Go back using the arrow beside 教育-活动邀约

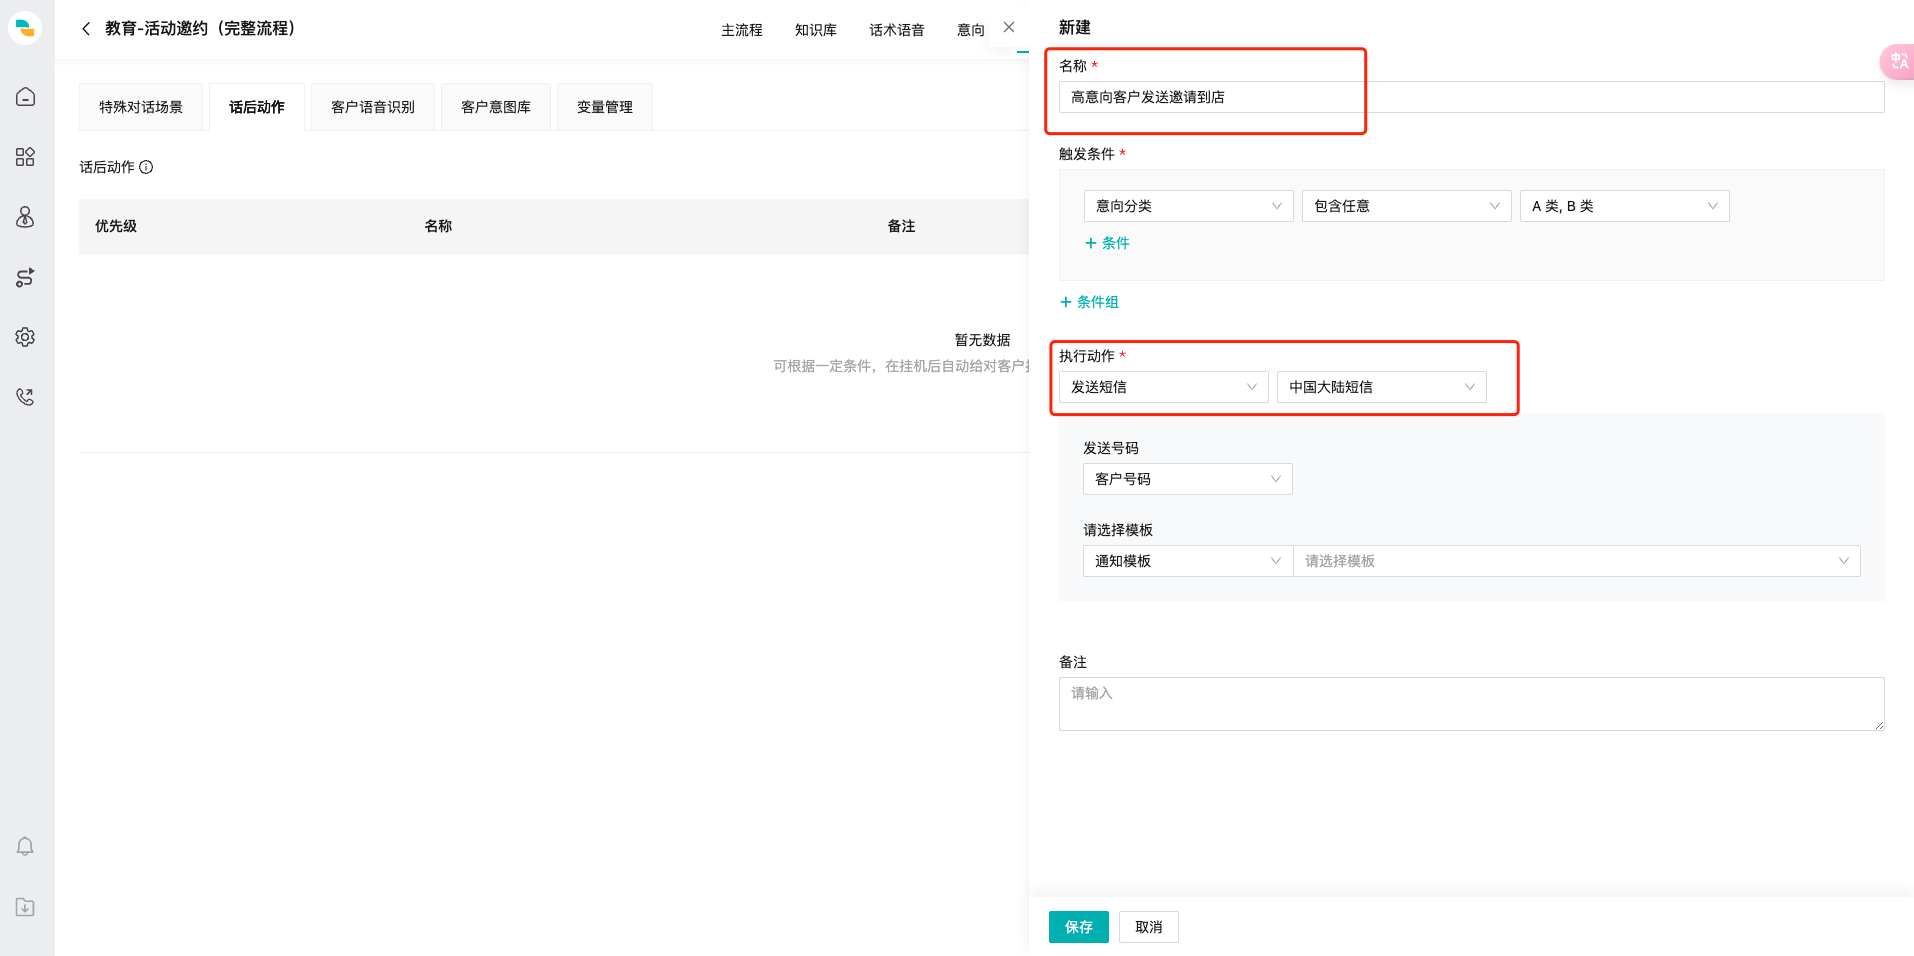click(x=86, y=29)
